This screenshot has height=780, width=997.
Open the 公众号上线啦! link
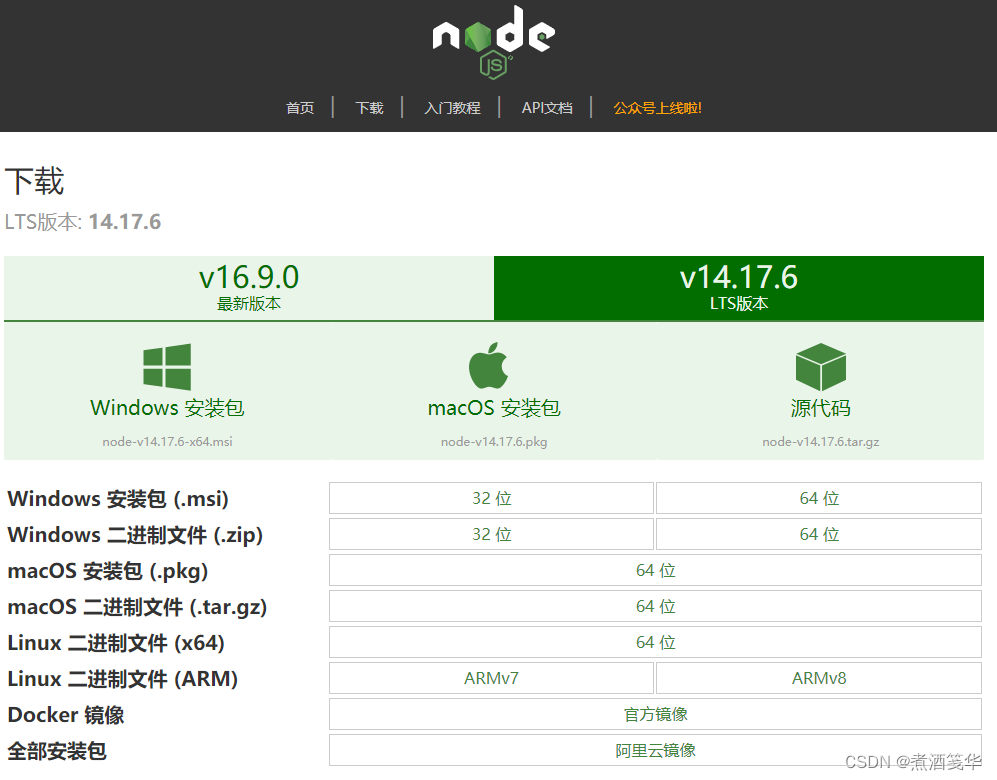coord(657,108)
